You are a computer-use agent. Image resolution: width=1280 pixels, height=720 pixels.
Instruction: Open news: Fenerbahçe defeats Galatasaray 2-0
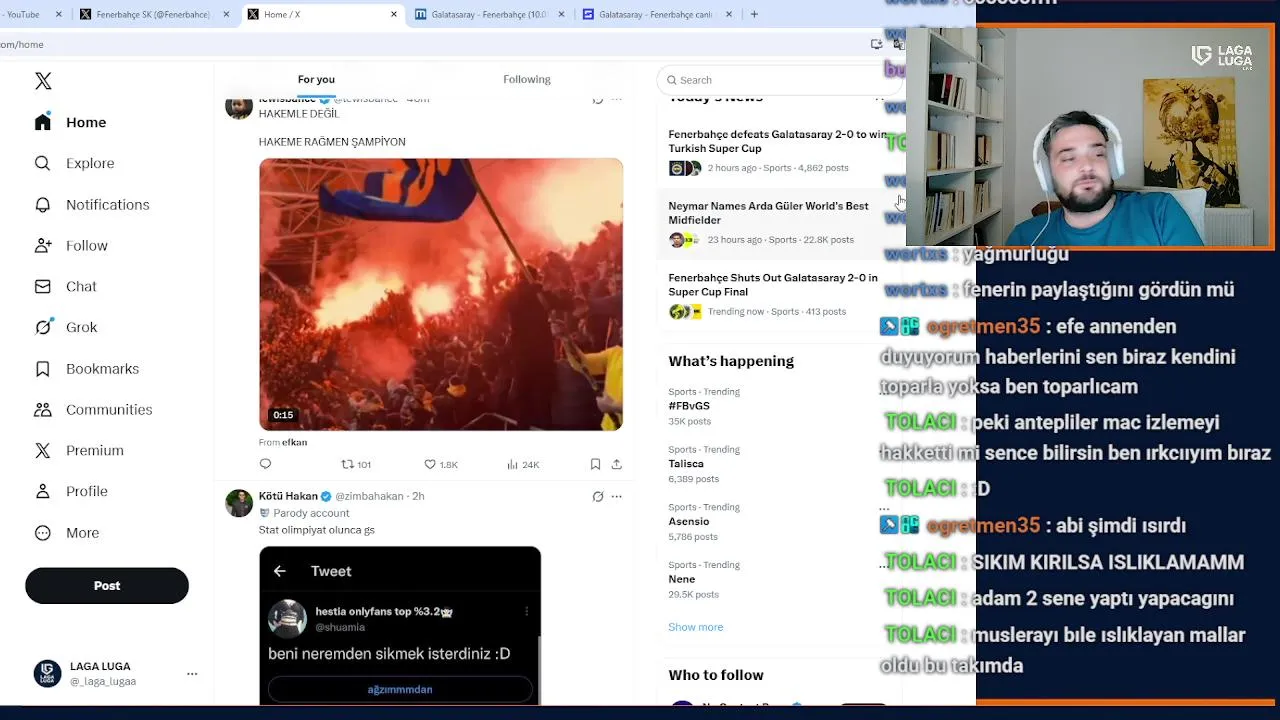pyautogui.click(x=778, y=151)
